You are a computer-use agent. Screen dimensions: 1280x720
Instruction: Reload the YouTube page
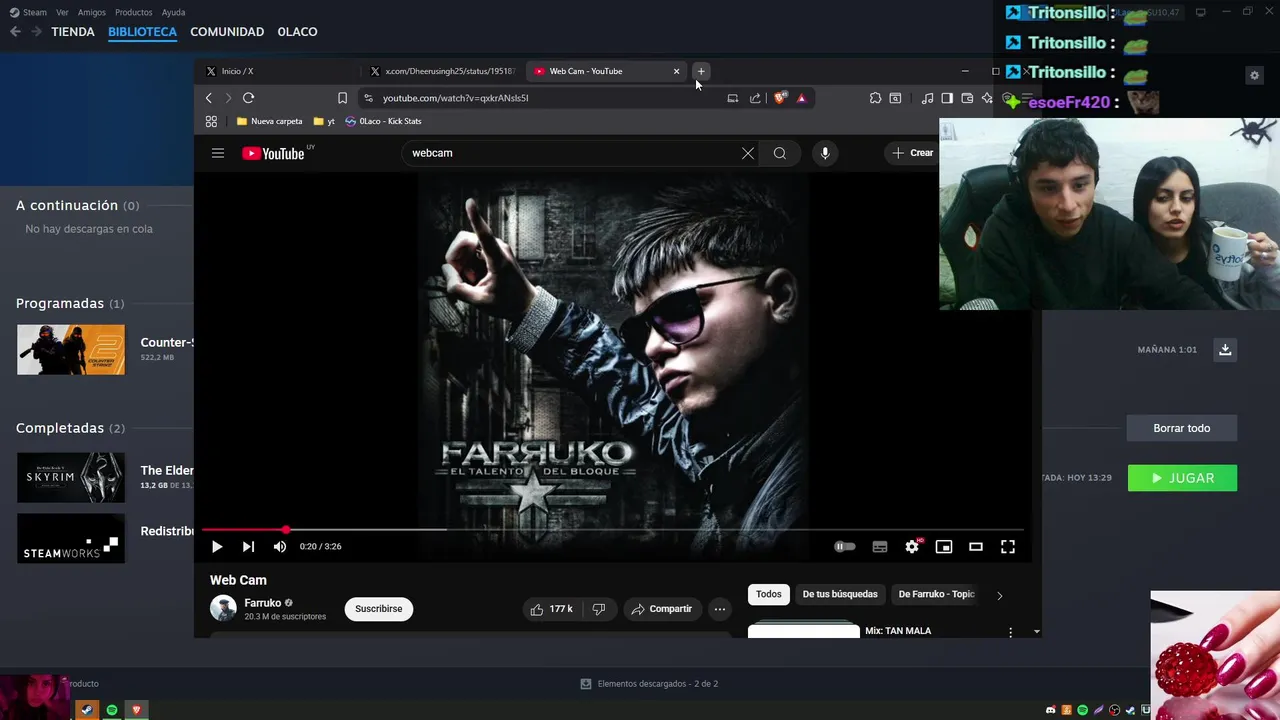pos(248,98)
